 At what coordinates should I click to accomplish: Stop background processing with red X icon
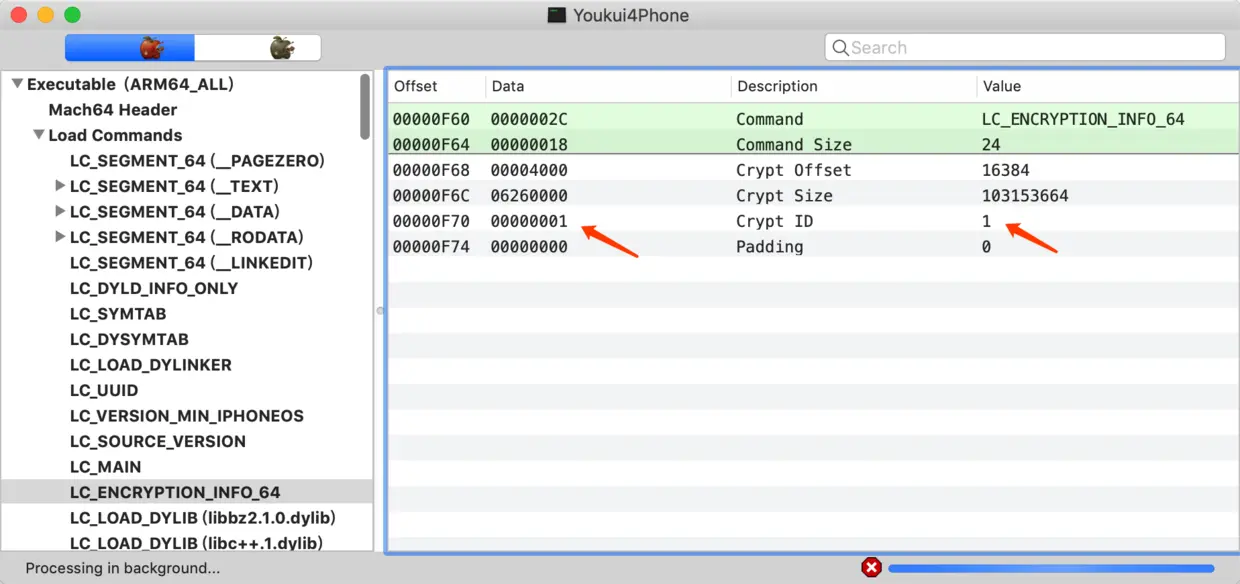871,568
